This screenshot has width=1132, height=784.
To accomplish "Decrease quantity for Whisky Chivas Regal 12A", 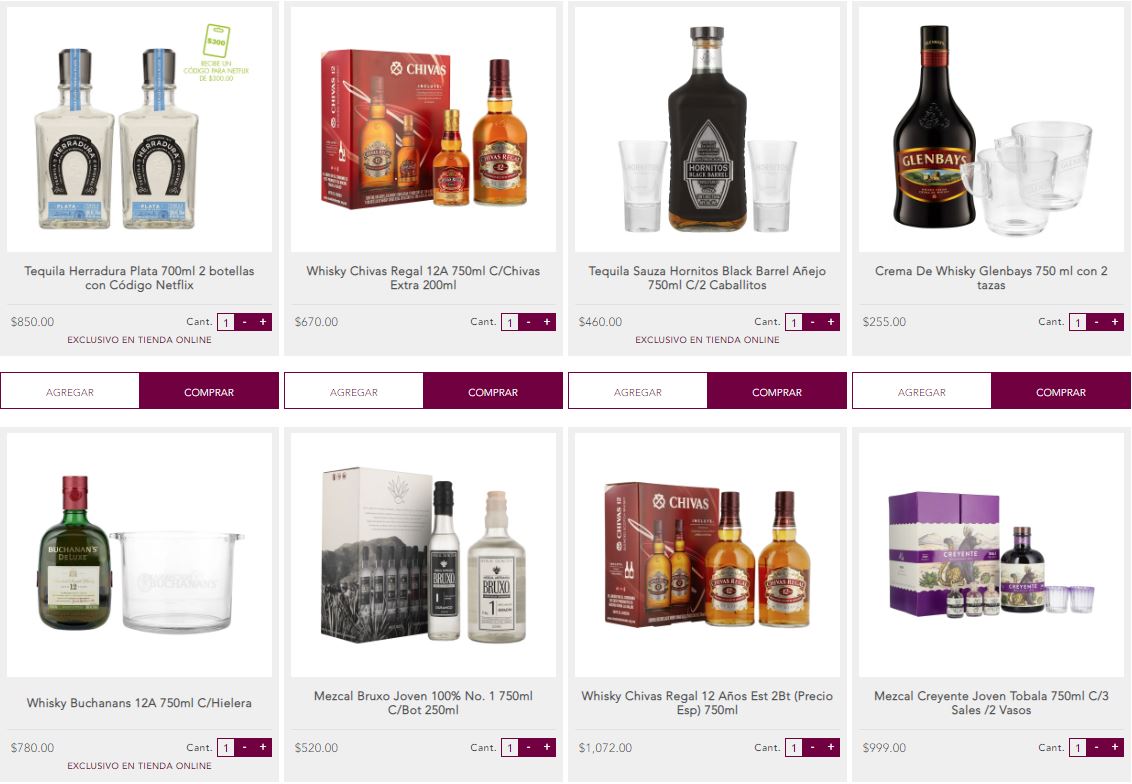I will (x=528, y=322).
